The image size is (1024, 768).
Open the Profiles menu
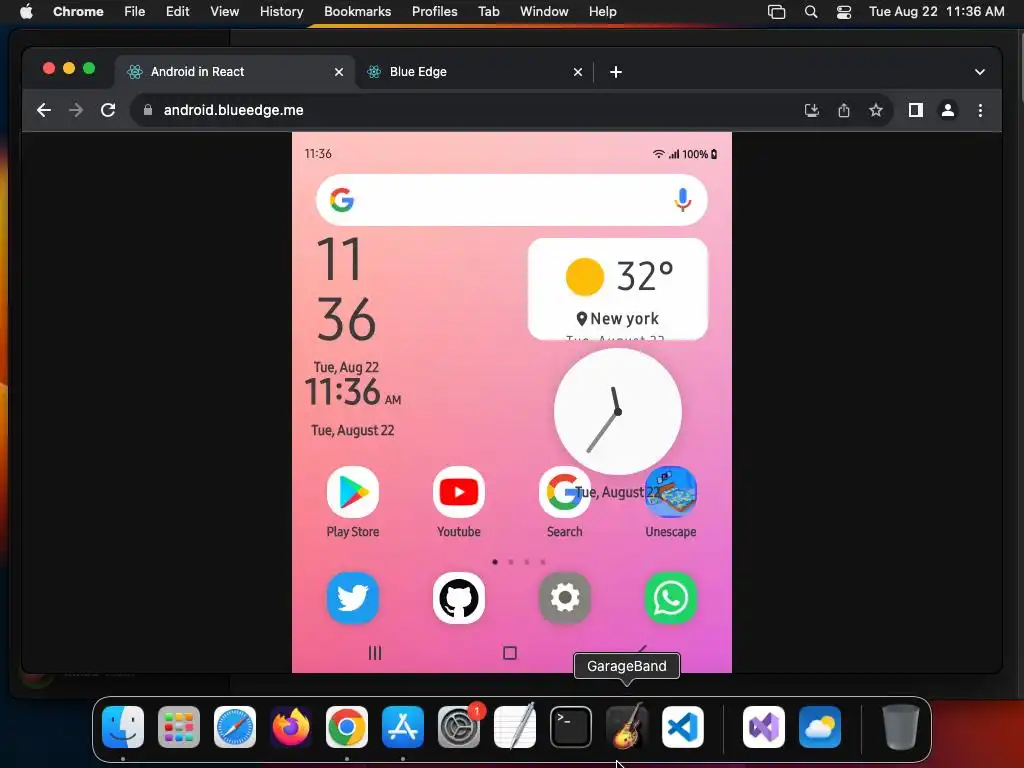(434, 12)
